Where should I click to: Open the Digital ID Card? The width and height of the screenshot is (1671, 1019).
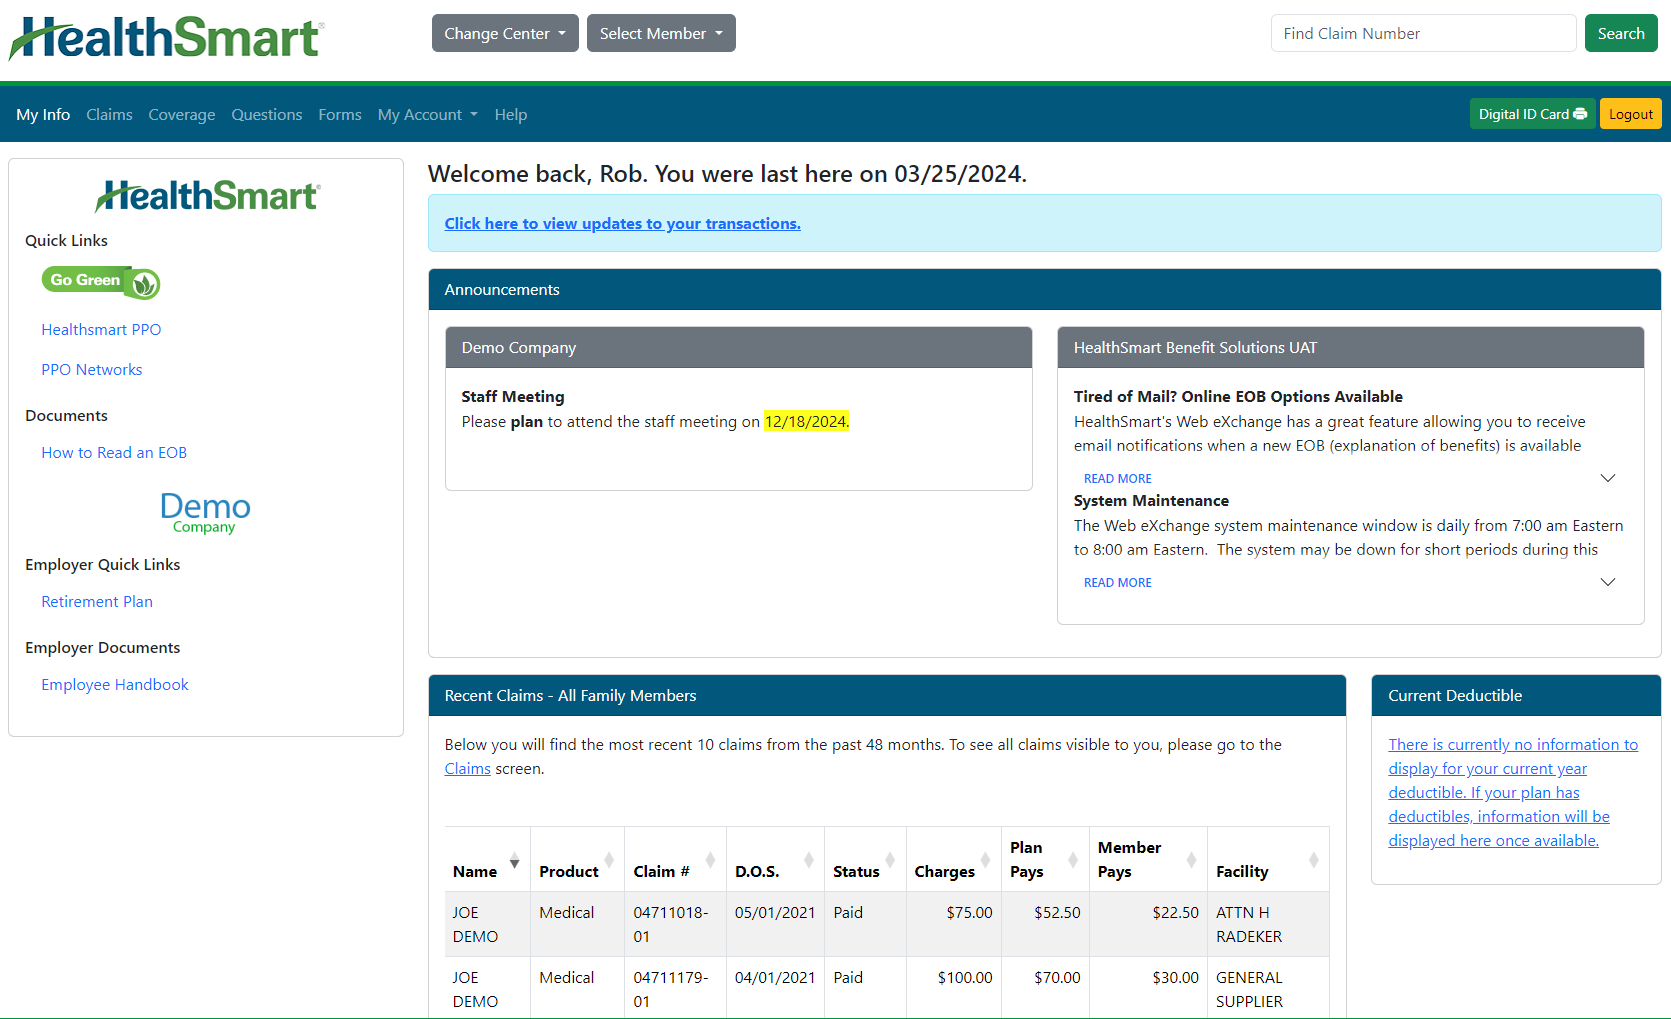click(1532, 114)
